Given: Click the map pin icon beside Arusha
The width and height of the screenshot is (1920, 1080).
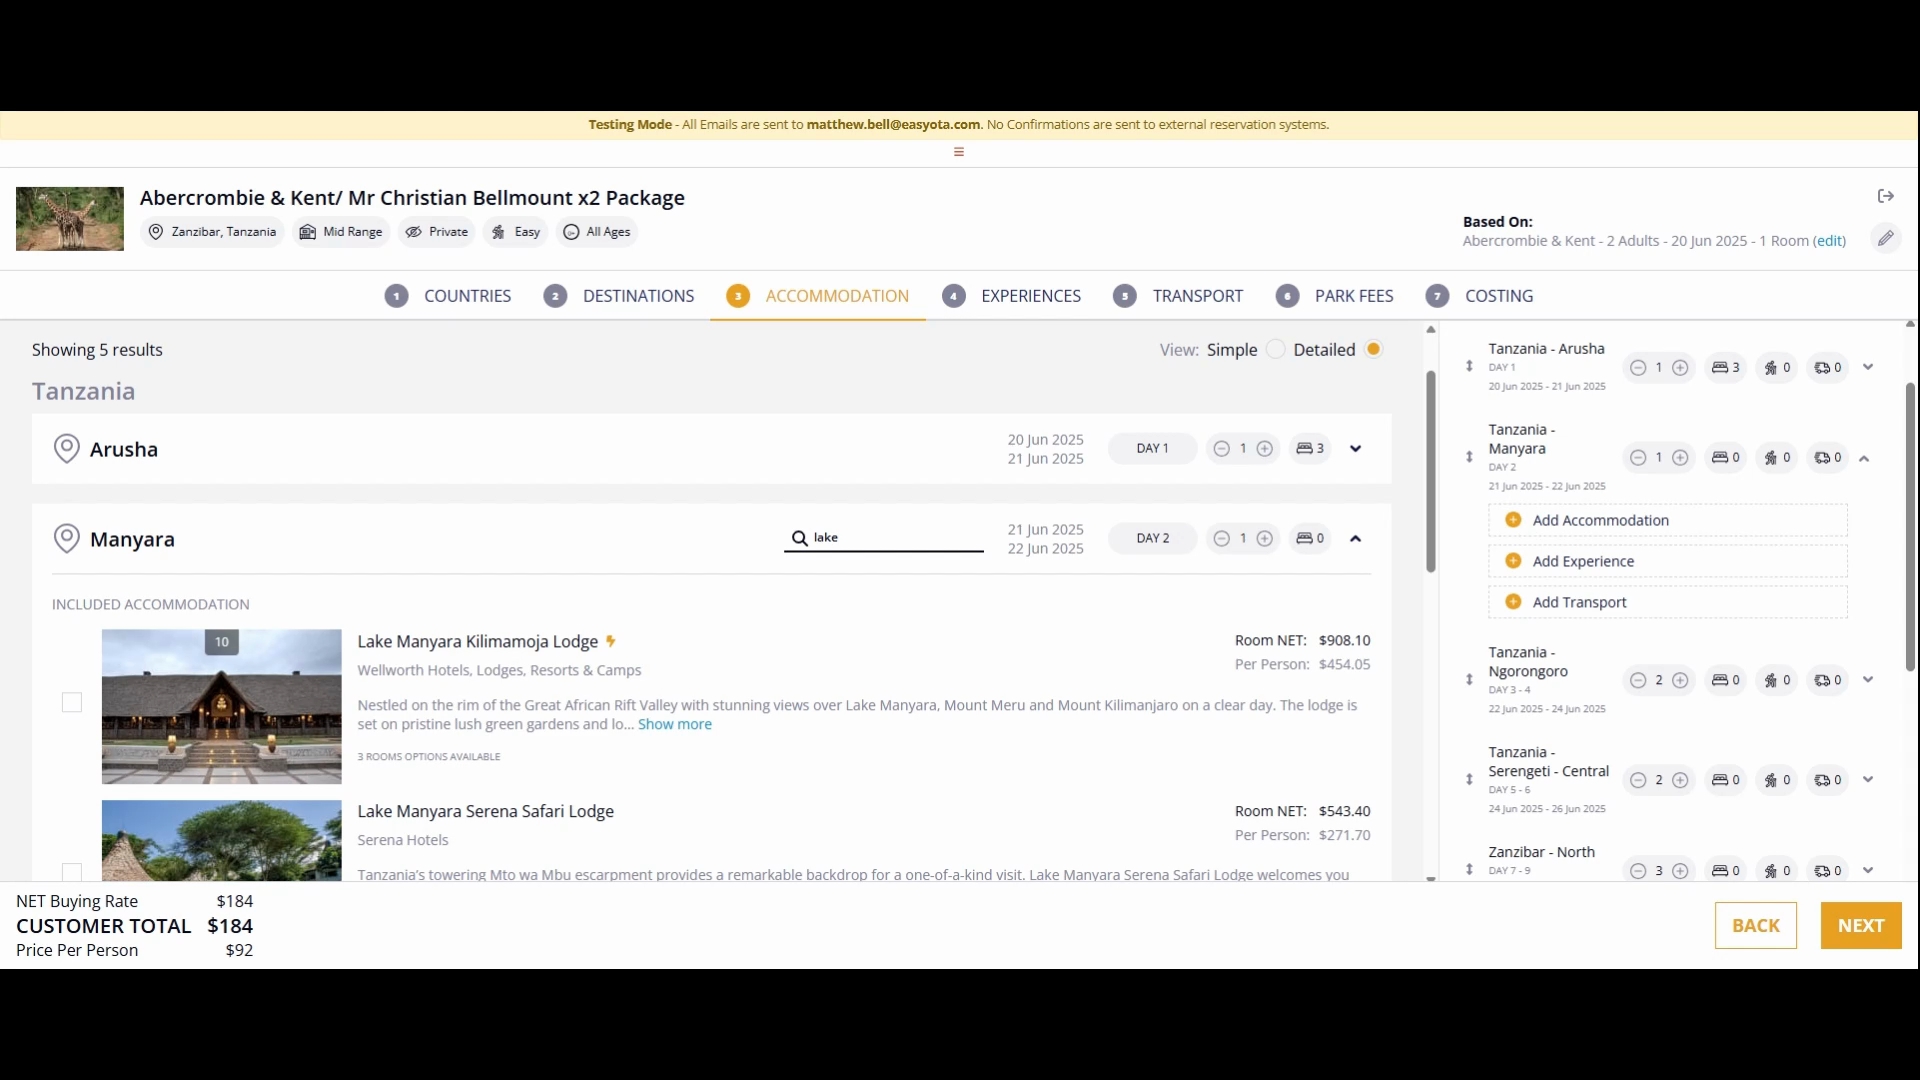Looking at the screenshot, I should [x=66, y=449].
